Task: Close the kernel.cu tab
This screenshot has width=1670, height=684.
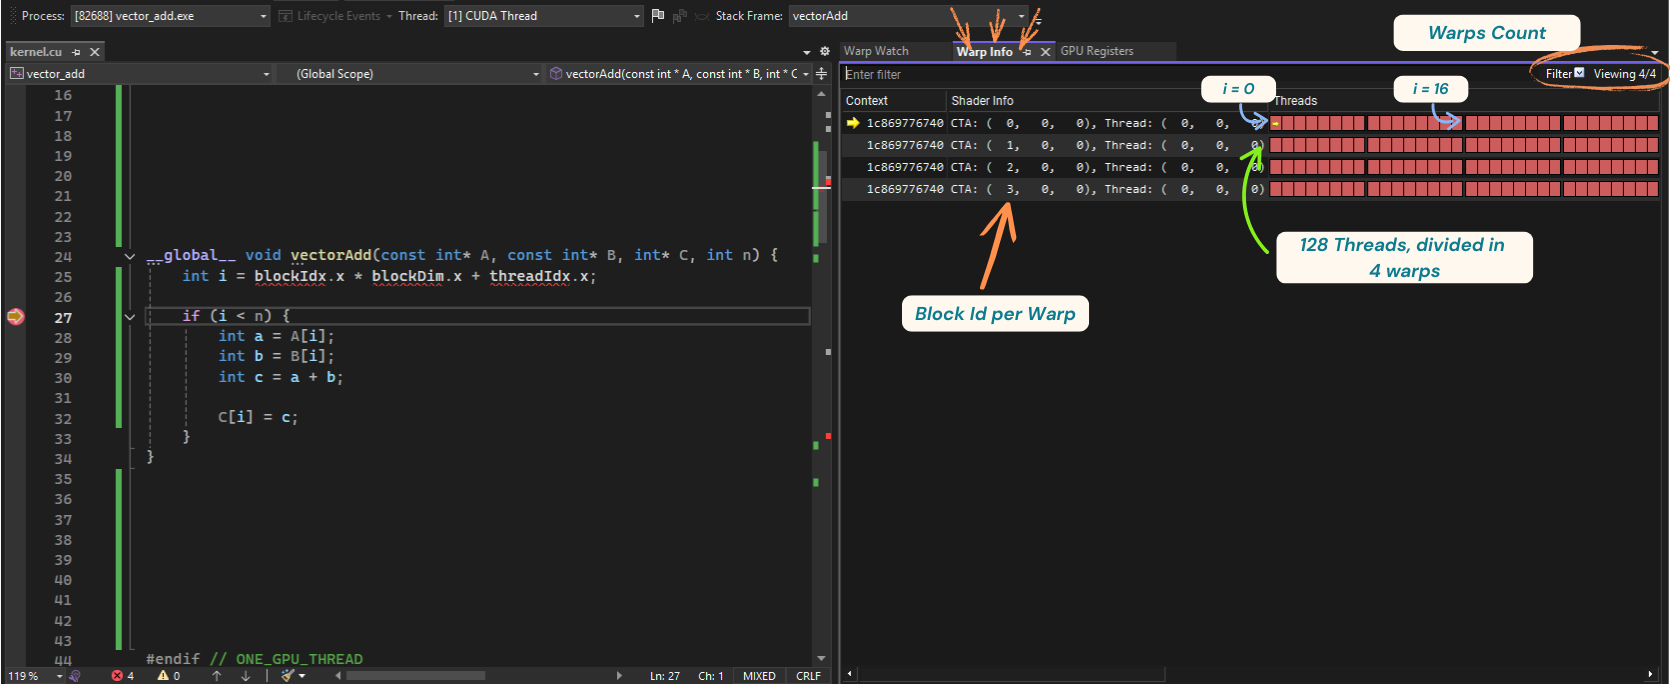Action: click(95, 52)
